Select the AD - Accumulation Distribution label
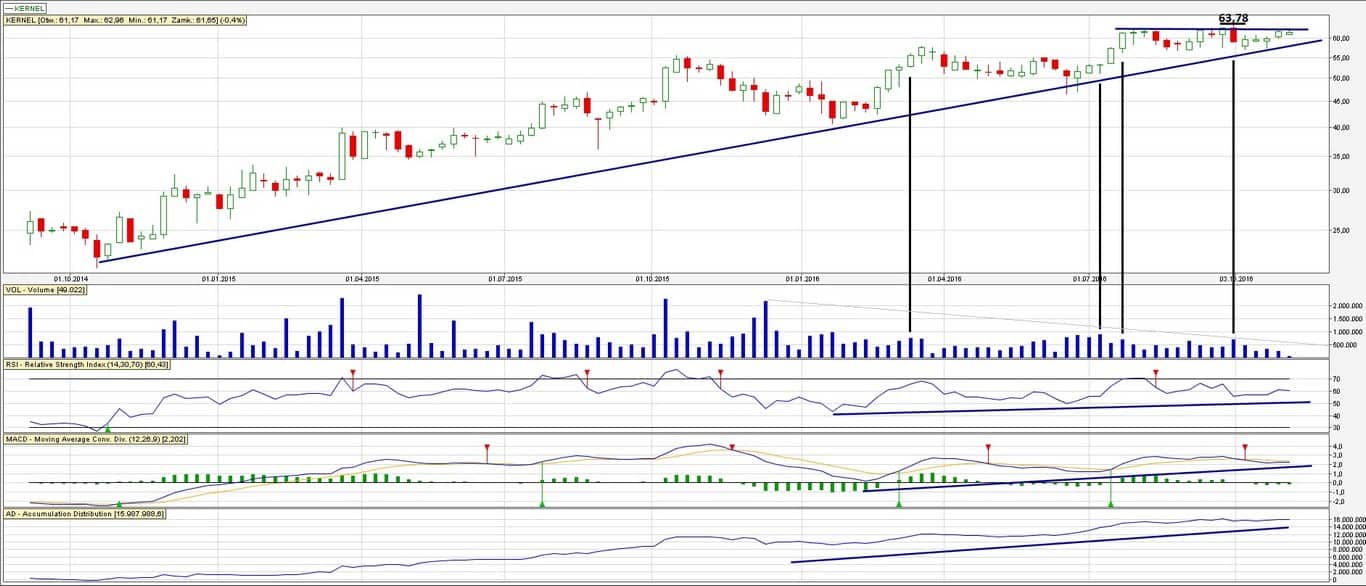The height and width of the screenshot is (586, 1366). [x=85, y=513]
